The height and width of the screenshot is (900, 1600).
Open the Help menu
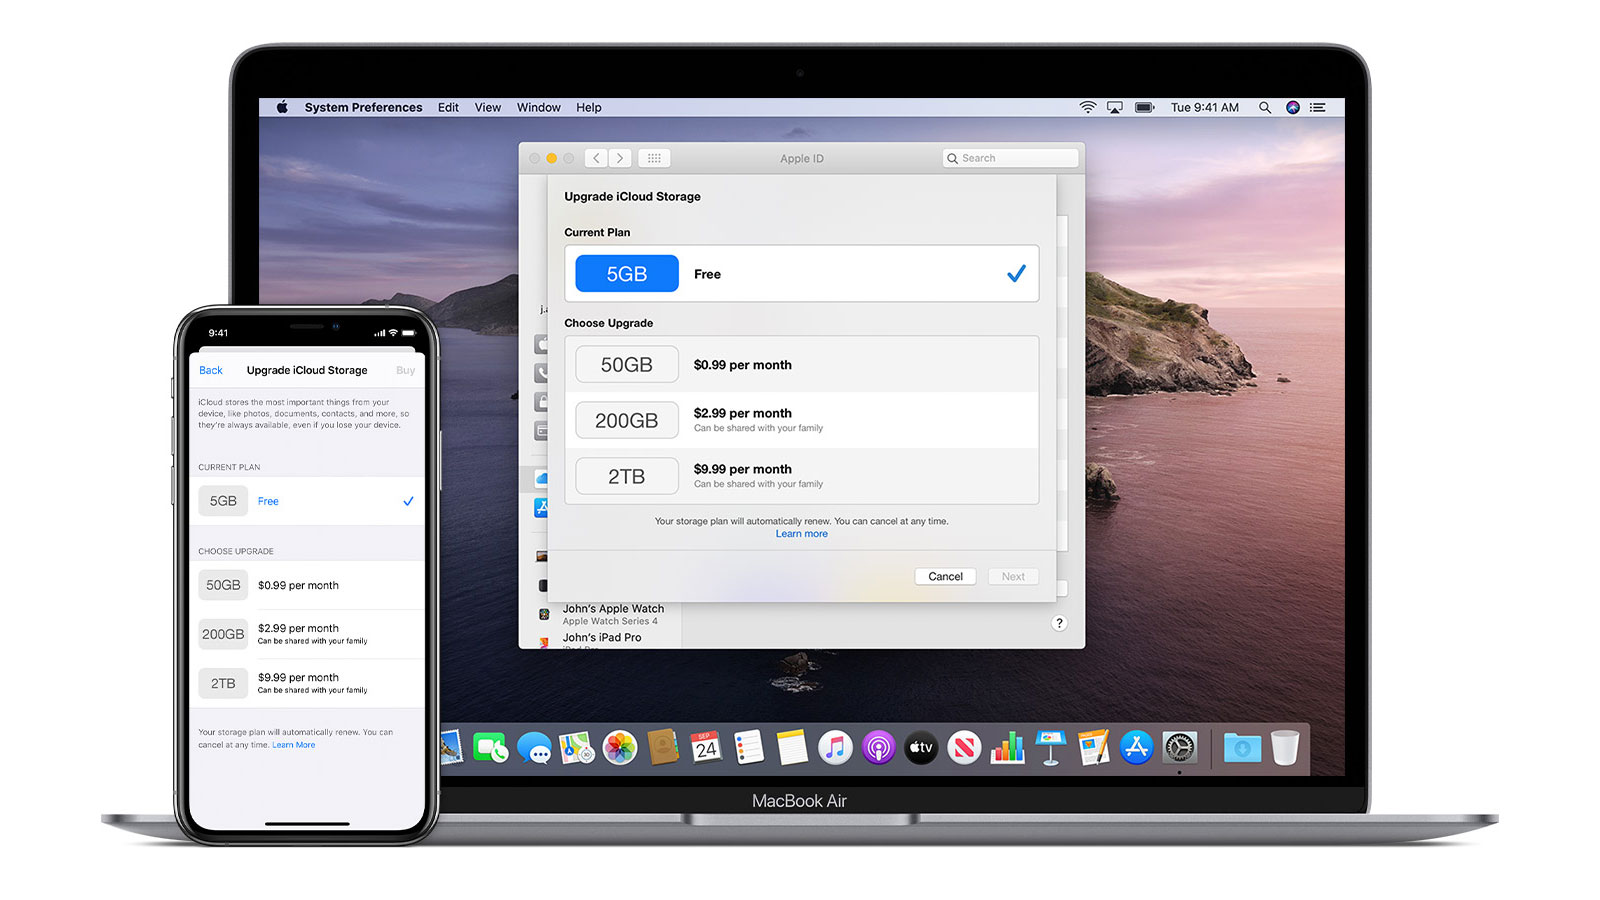[589, 107]
